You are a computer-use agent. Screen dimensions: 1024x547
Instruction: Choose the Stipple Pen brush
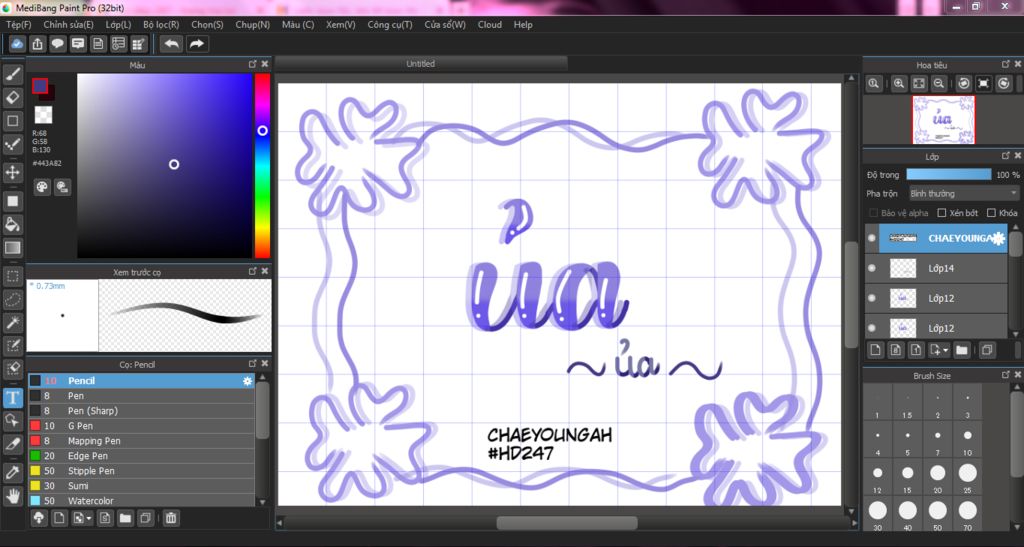coord(141,471)
